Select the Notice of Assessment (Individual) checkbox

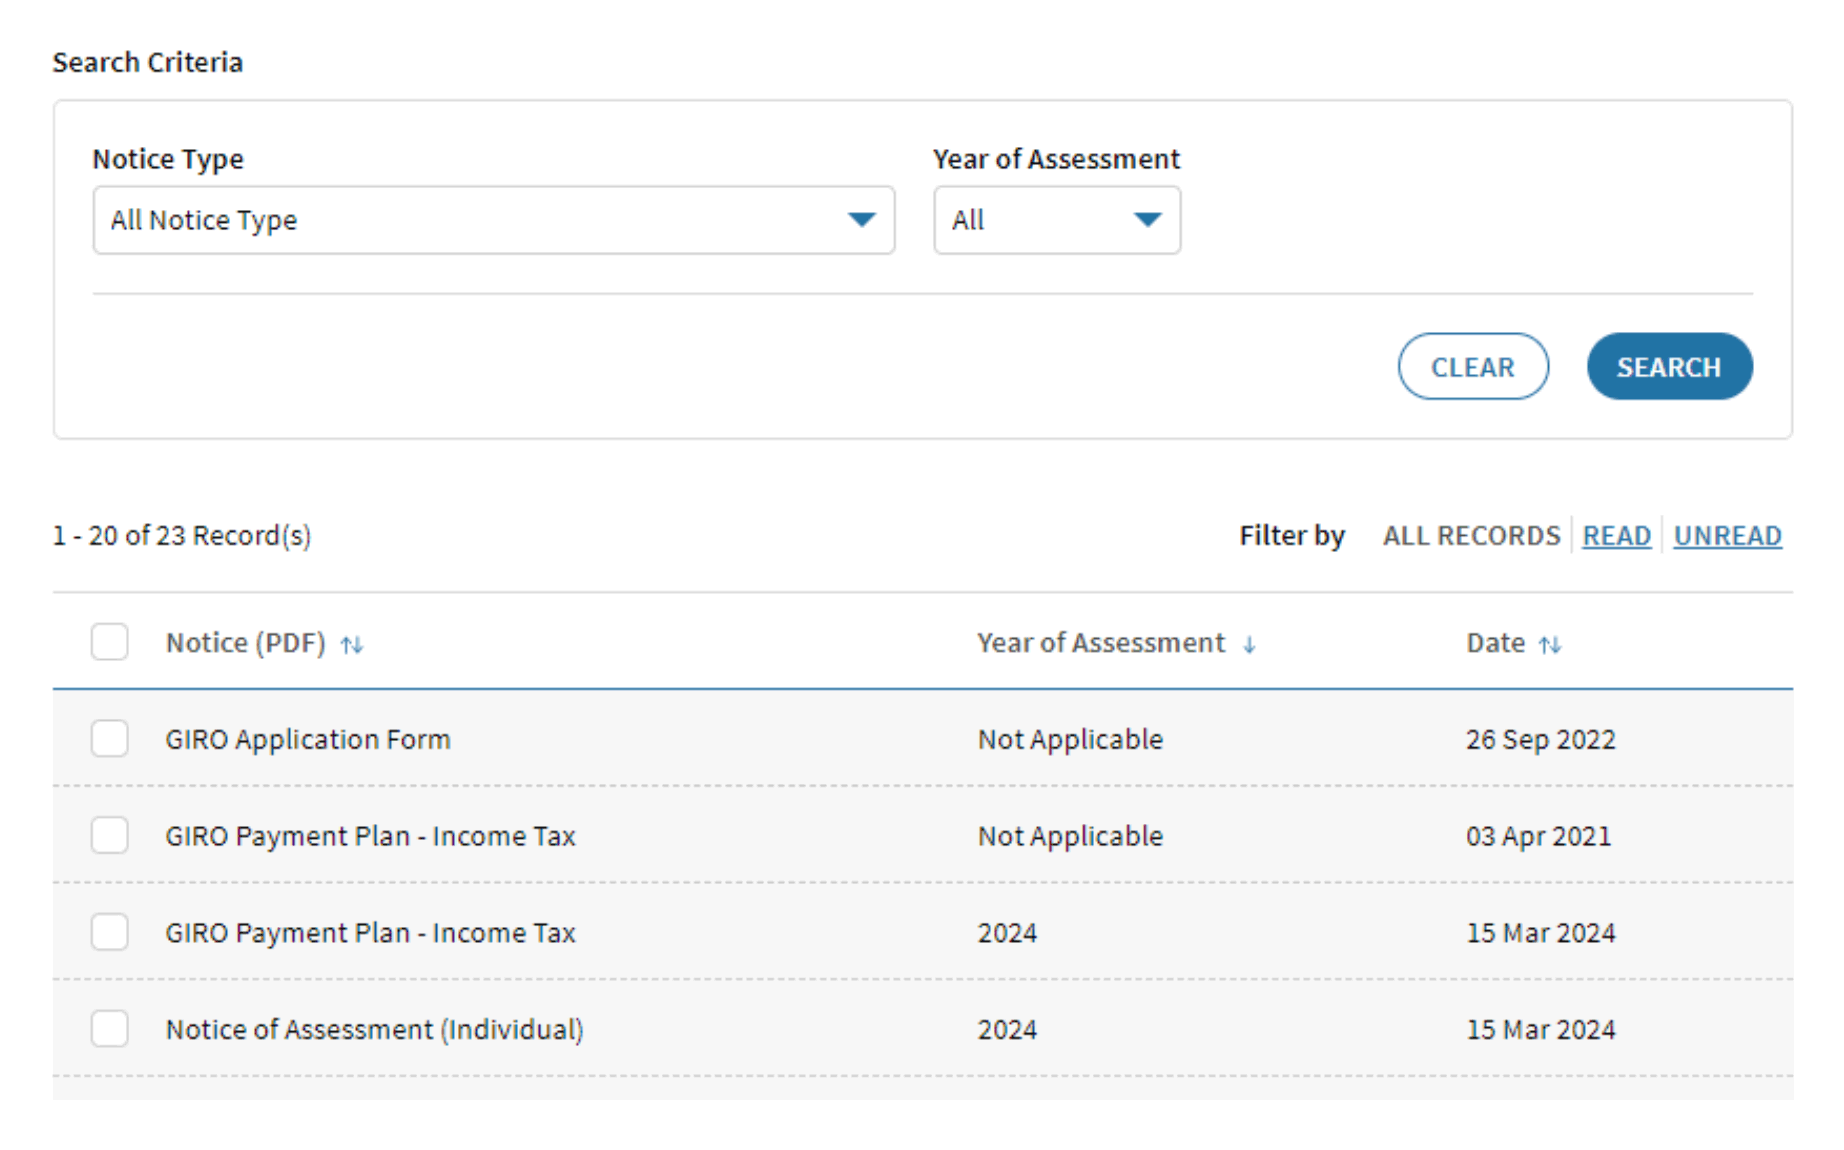tap(109, 1028)
